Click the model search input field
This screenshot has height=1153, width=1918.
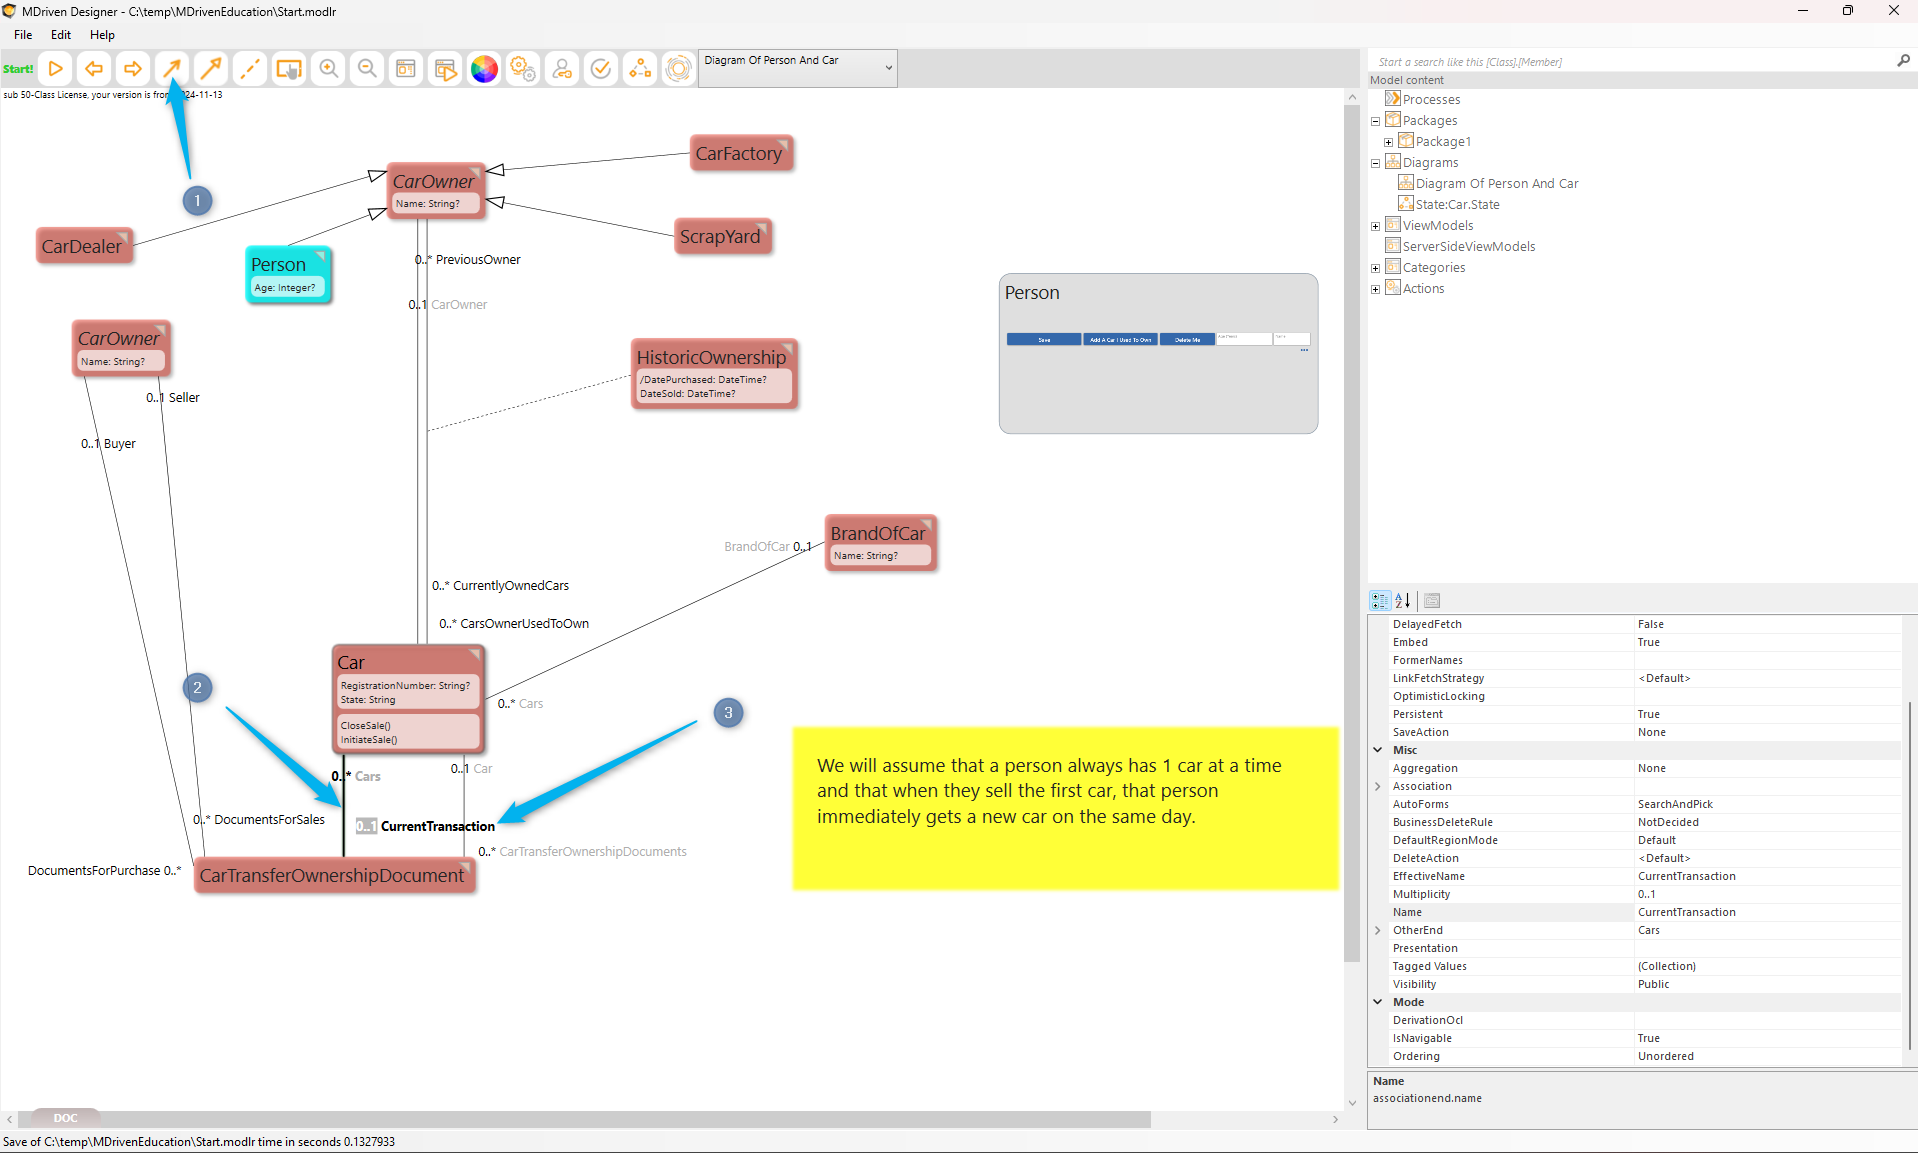[x=1630, y=62]
